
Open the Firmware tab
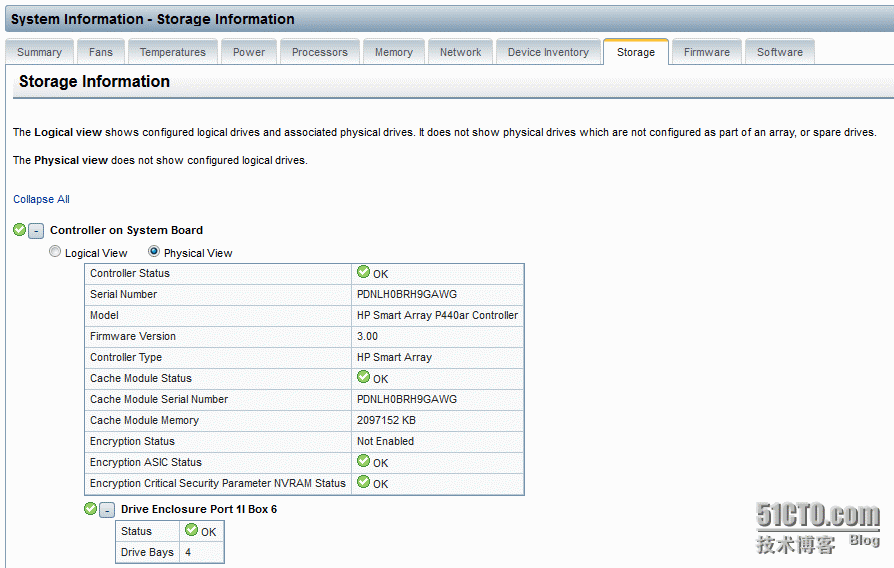click(x=707, y=52)
